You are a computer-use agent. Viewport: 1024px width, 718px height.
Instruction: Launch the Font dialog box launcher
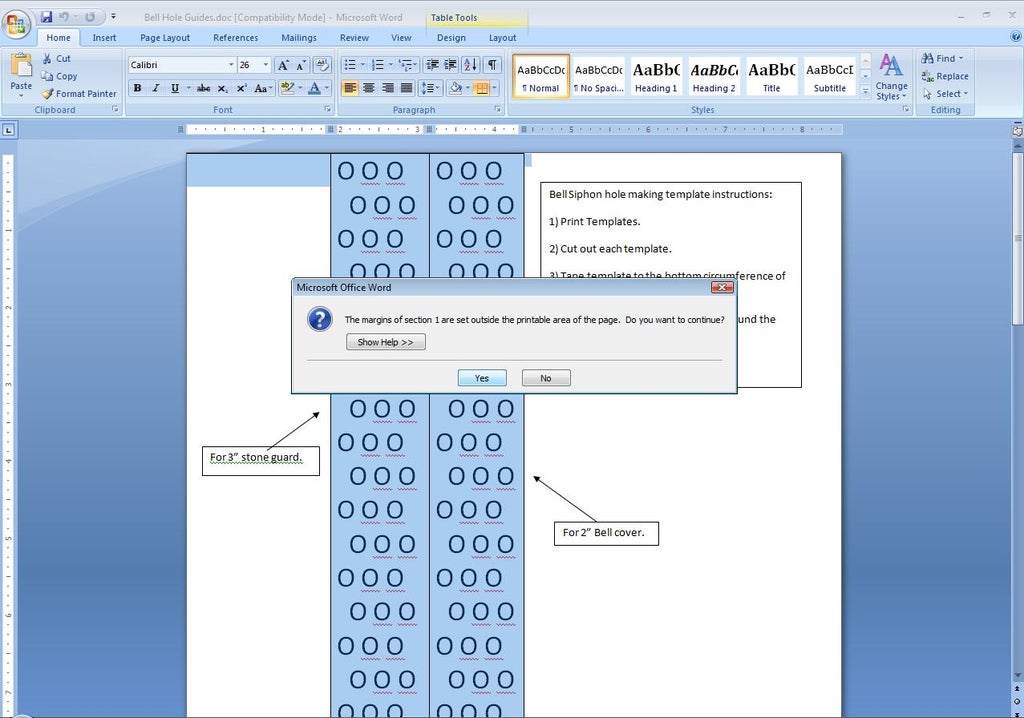pos(327,110)
